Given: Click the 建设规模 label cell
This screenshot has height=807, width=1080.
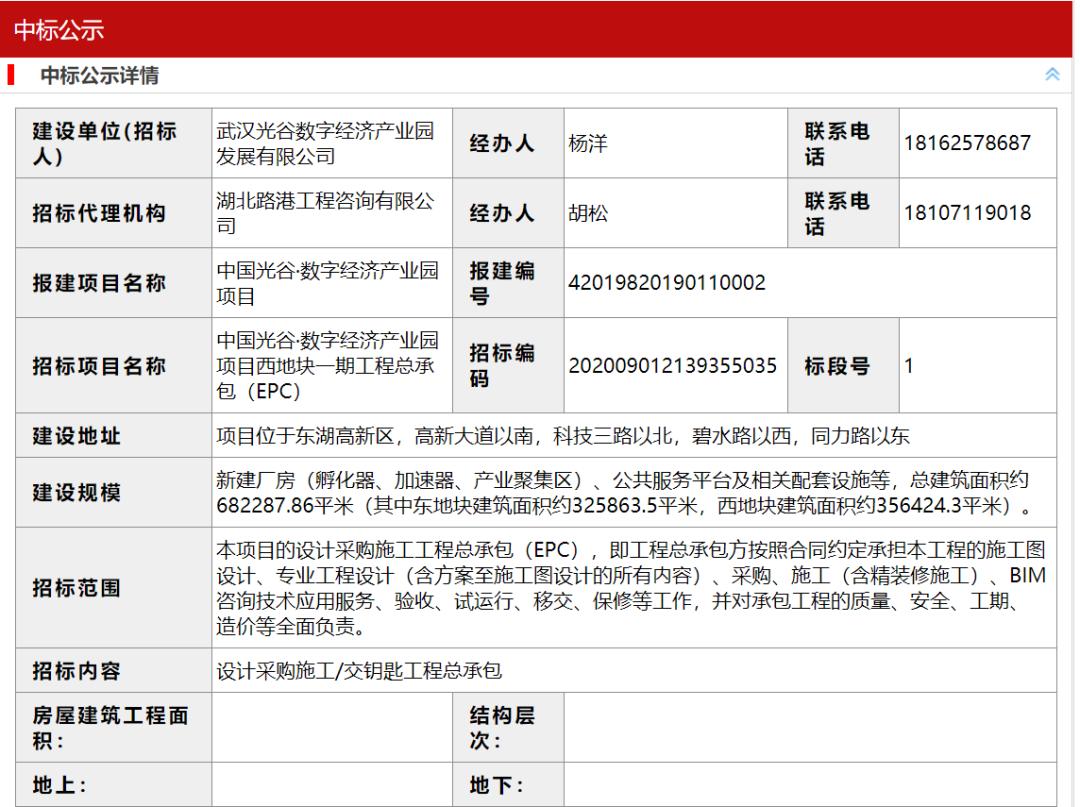Looking at the screenshot, I should click(x=114, y=492).
